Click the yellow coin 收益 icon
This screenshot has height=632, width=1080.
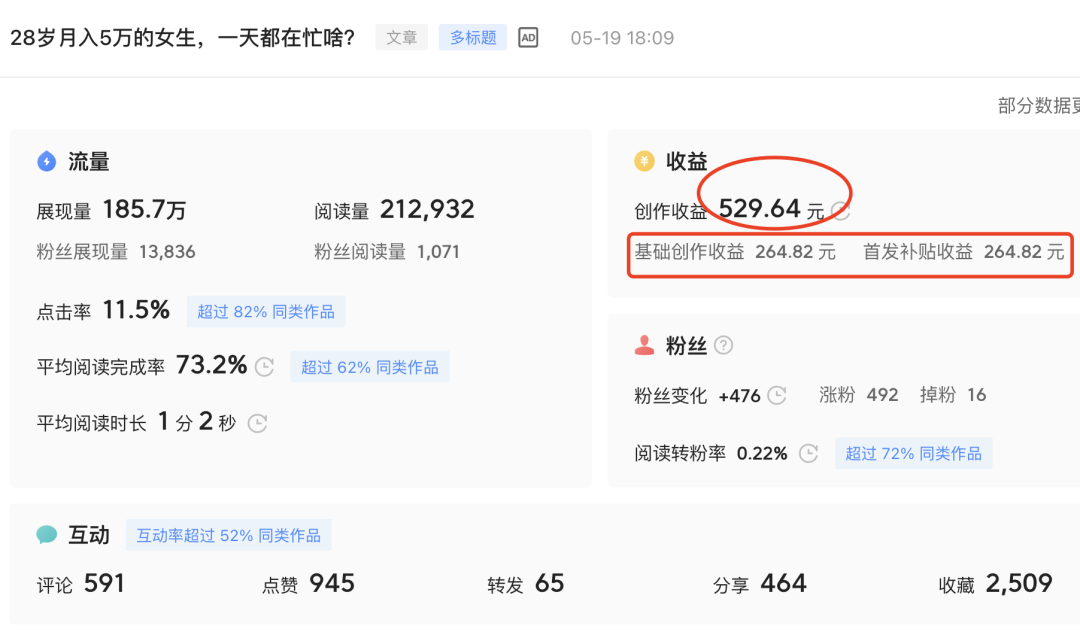coord(645,161)
